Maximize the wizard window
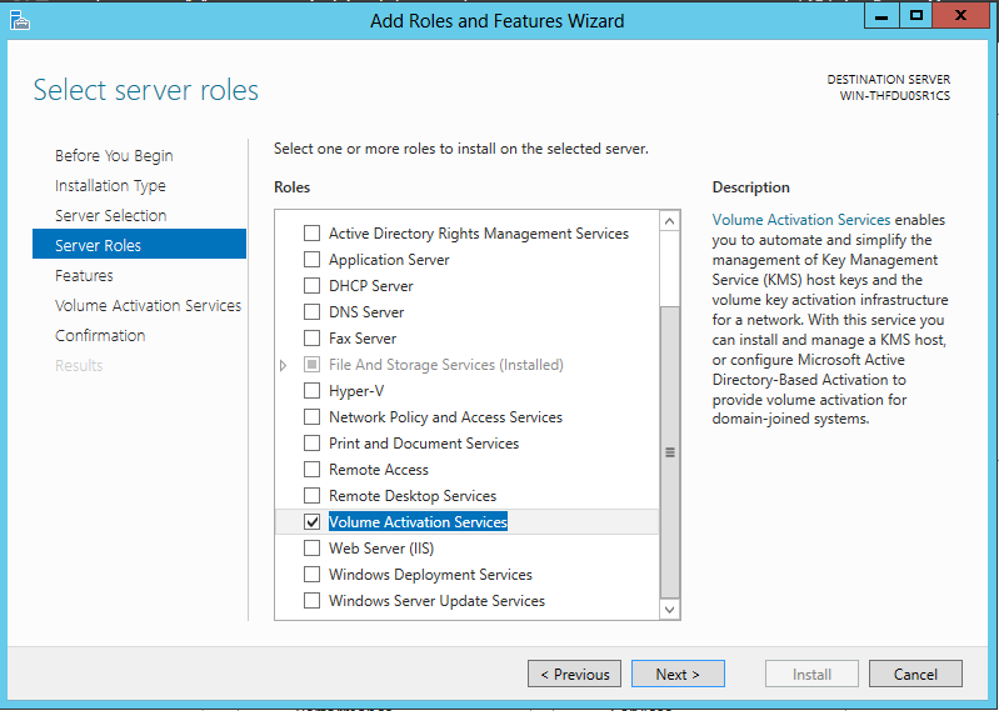The height and width of the screenshot is (711, 999). pyautogui.click(x=916, y=17)
